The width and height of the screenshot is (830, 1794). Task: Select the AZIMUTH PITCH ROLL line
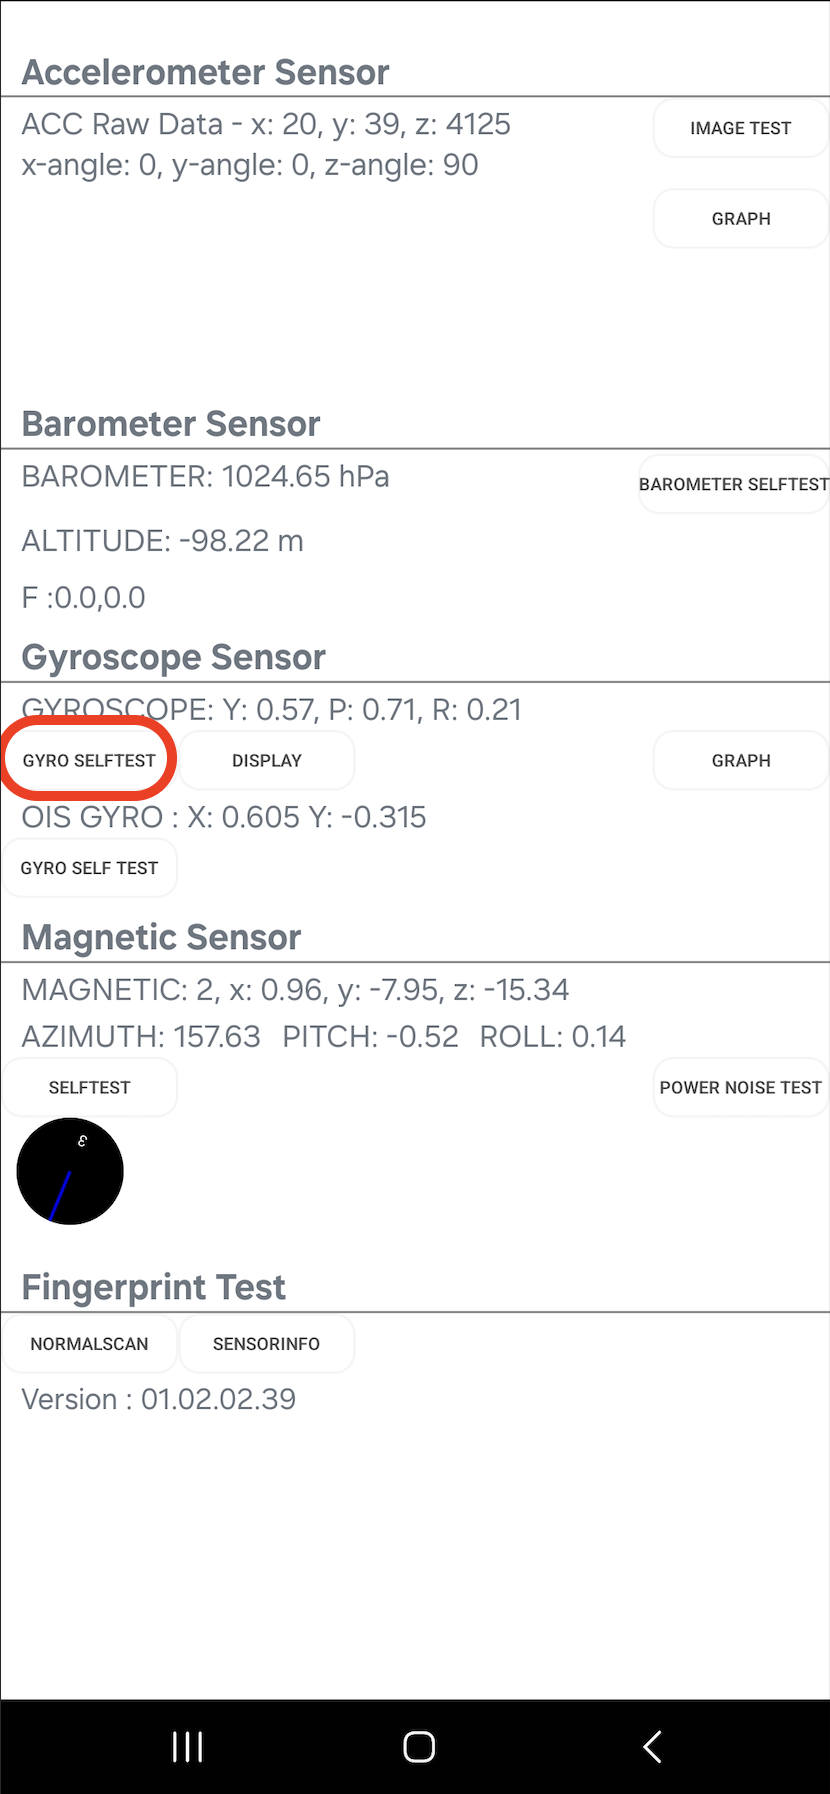click(323, 1036)
